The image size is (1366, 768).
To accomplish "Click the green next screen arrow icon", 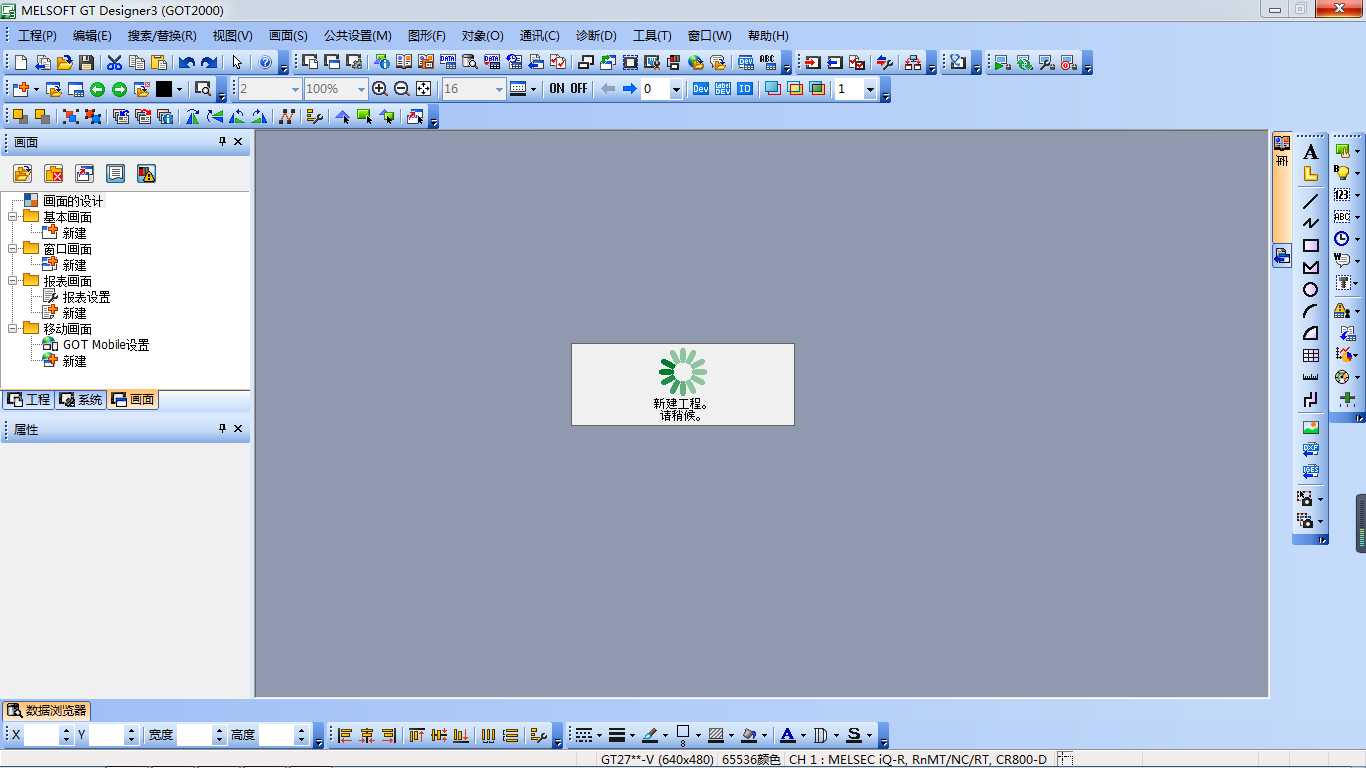I will [x=119, y=89].
